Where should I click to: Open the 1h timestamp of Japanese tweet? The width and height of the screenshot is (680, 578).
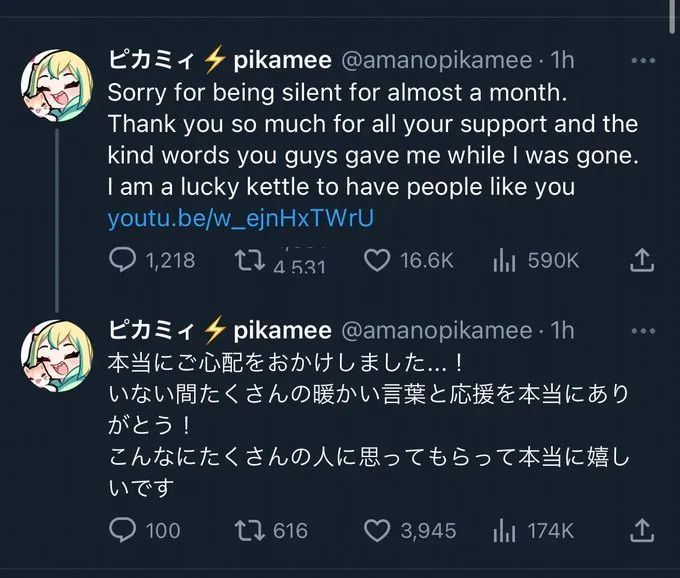pos(563,329)
